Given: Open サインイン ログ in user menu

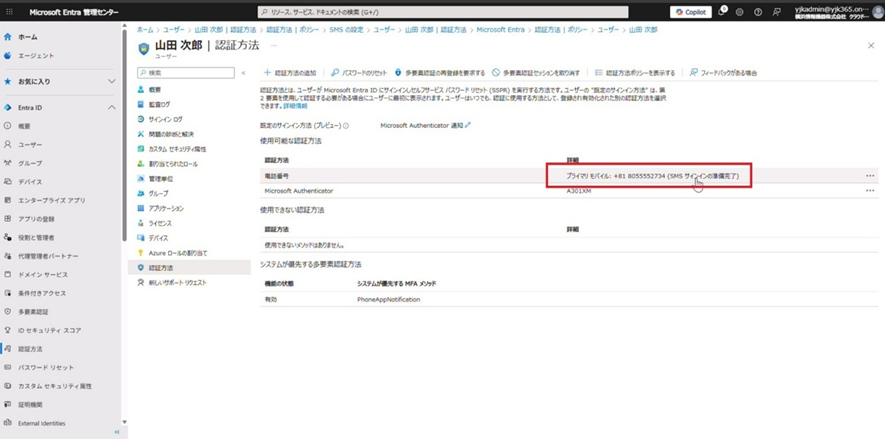Looking at the screenshot, I should (x=165, y=119).
